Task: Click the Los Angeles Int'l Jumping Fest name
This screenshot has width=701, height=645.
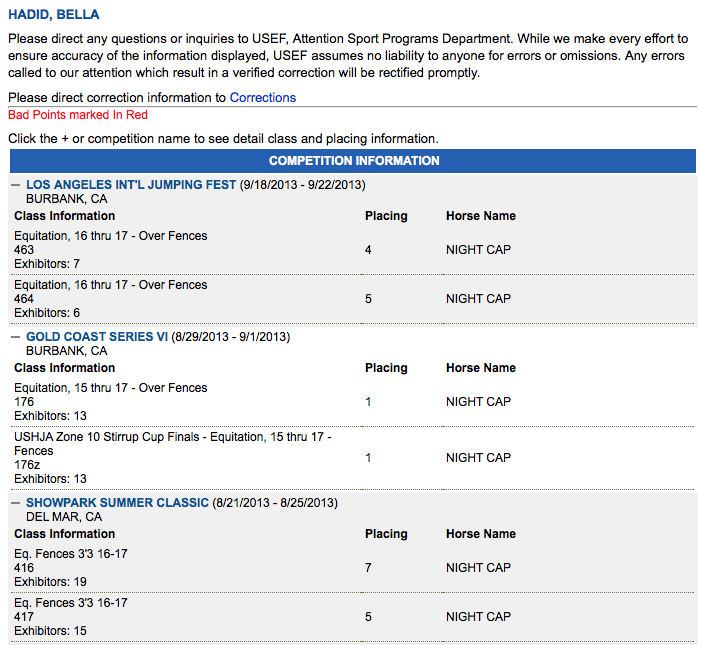Action: click(x=131, y=185)
